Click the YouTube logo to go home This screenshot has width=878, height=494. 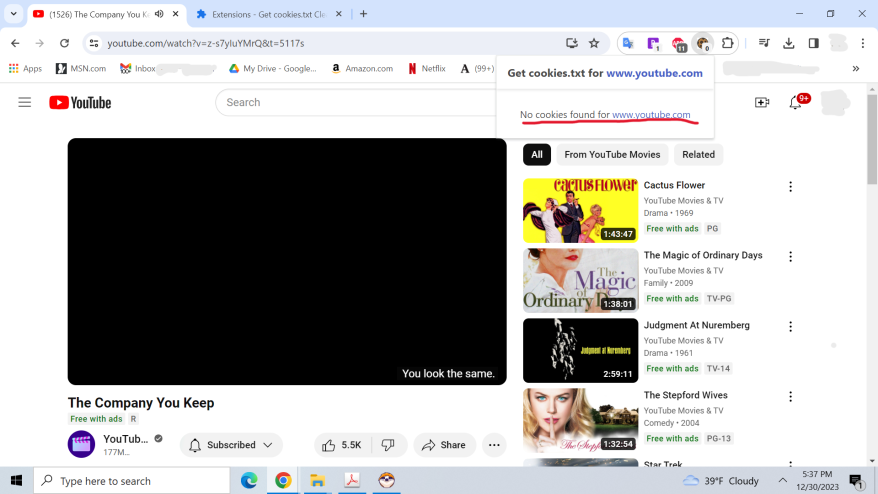click(80, 102)
